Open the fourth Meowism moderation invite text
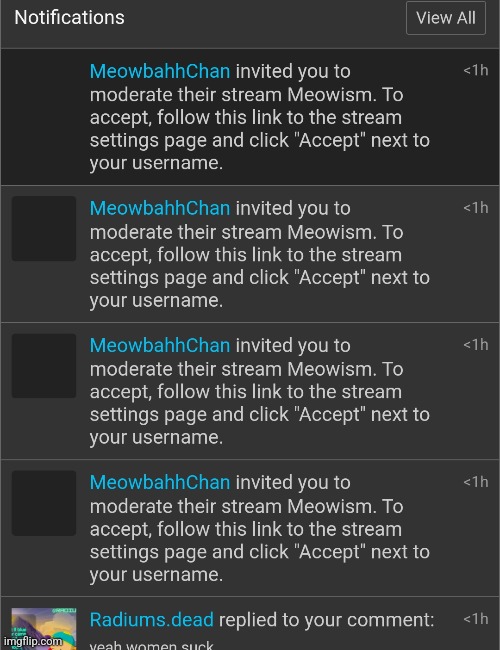The image size is (500, 650). point(260,529)
